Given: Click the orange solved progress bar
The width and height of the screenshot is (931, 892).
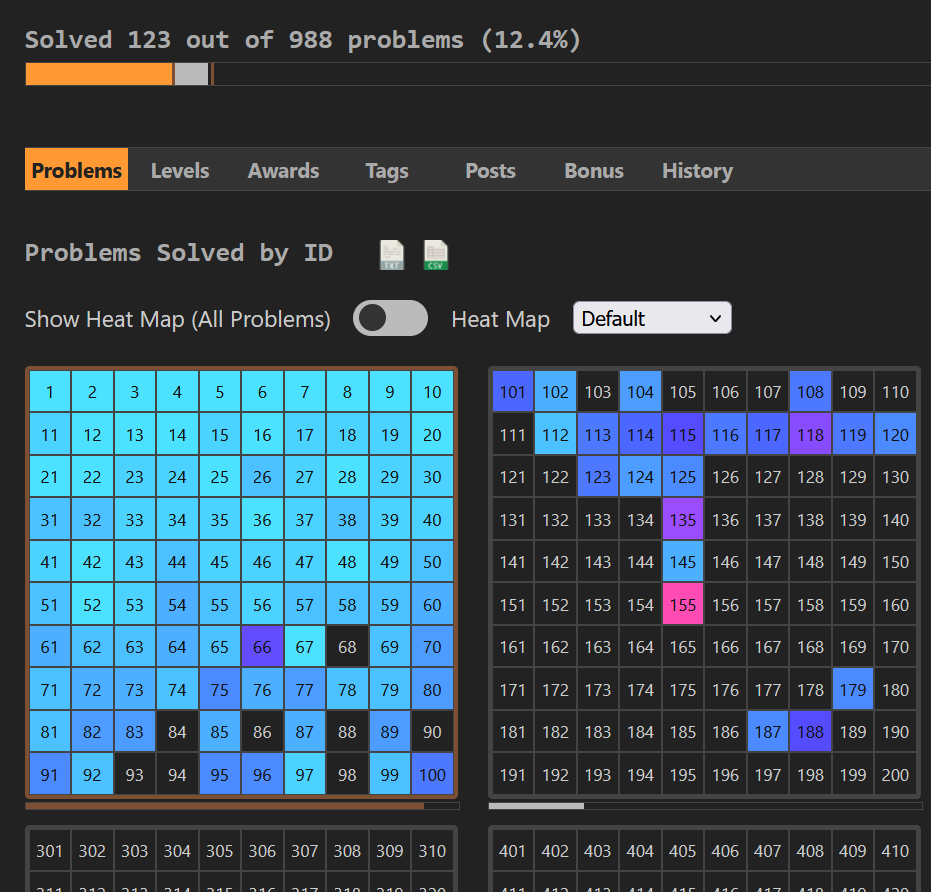Looking at the screenshot, I should pyautogui.click(x=99, y=74).
